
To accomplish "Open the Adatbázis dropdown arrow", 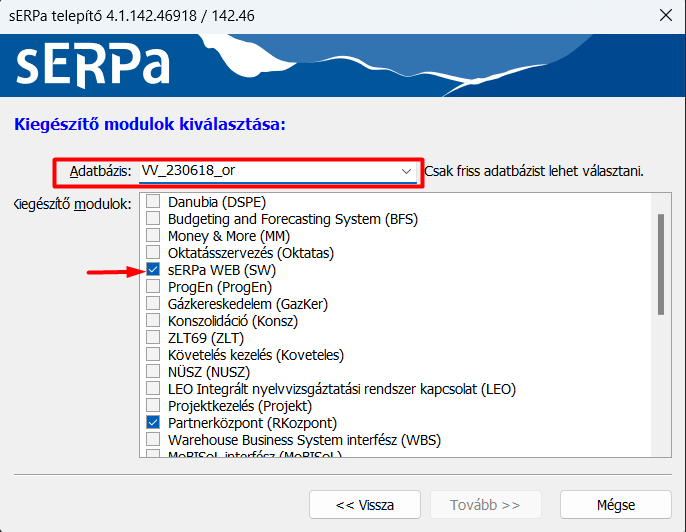I will tap(406, 171).
